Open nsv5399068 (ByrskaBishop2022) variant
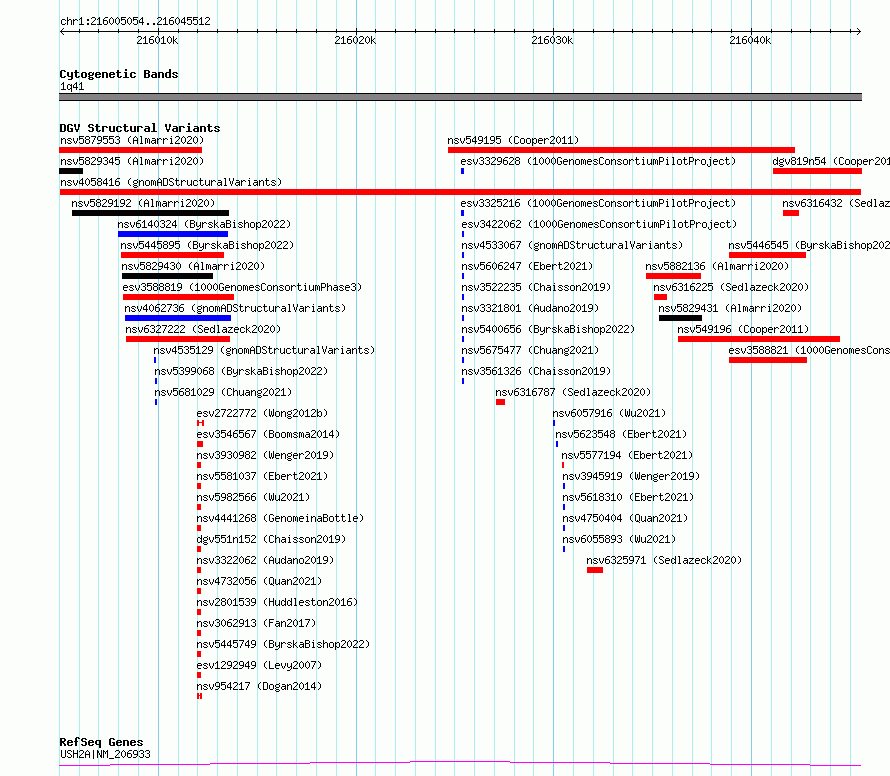This screenshot has width=890, height=776. (241, 371)
